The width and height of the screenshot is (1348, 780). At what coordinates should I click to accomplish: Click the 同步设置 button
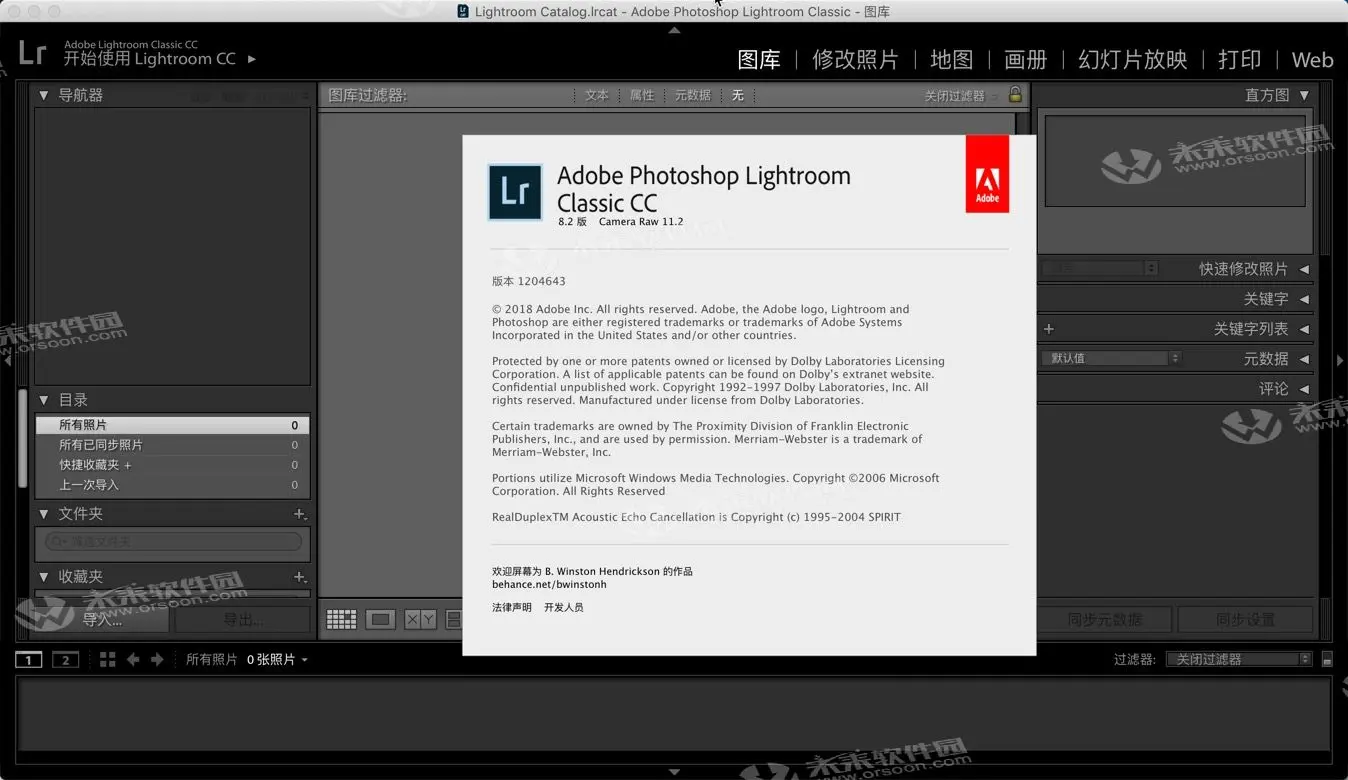click(1246, 620)
